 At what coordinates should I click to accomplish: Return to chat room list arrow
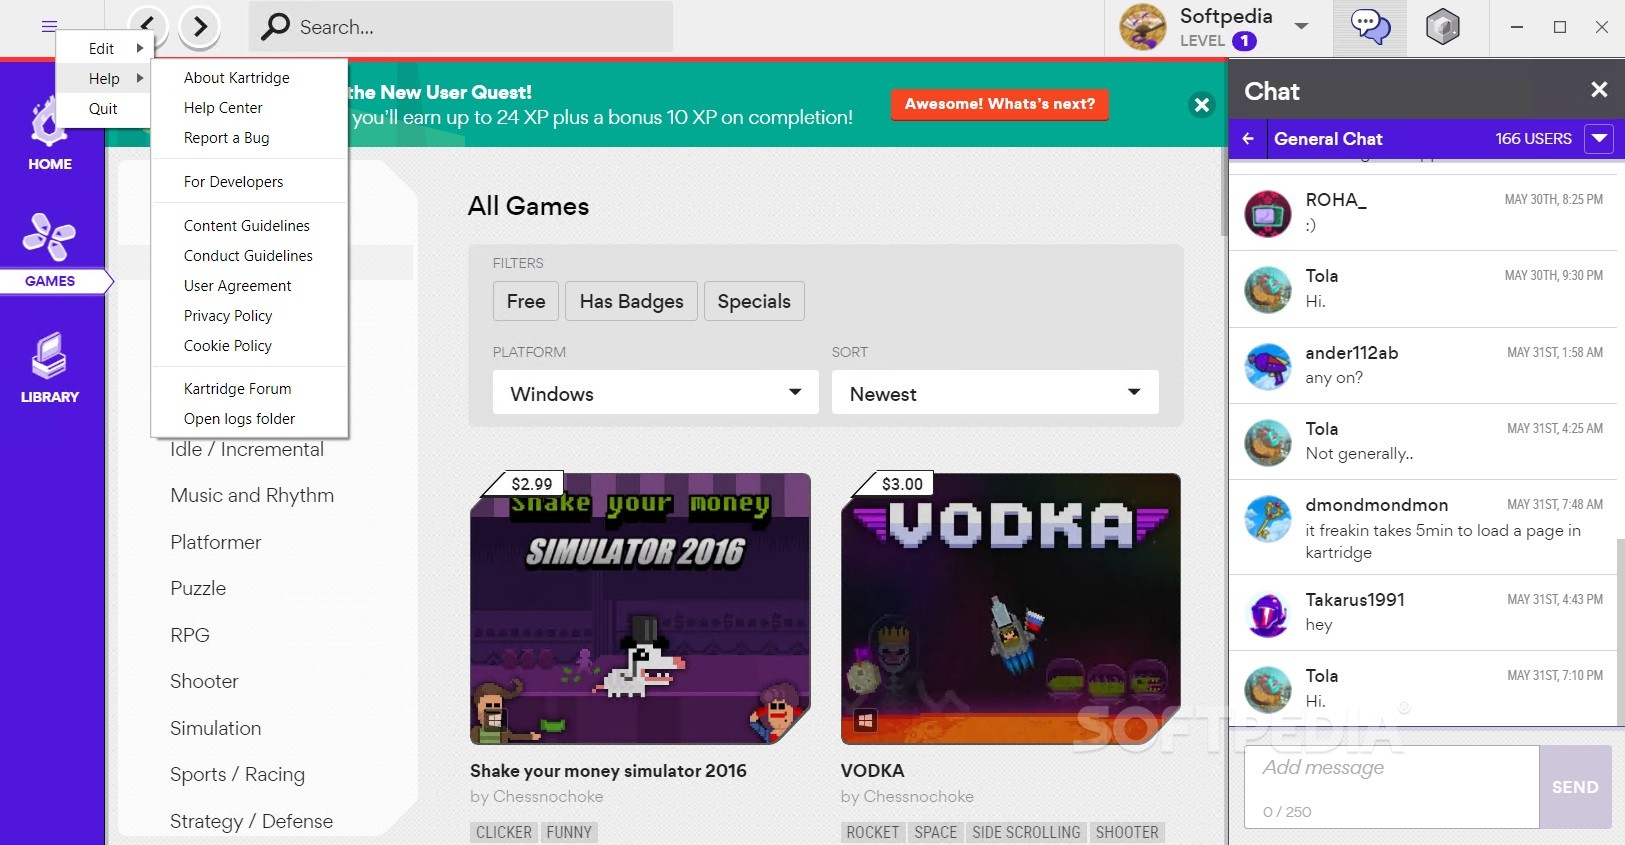[1248, 139]
